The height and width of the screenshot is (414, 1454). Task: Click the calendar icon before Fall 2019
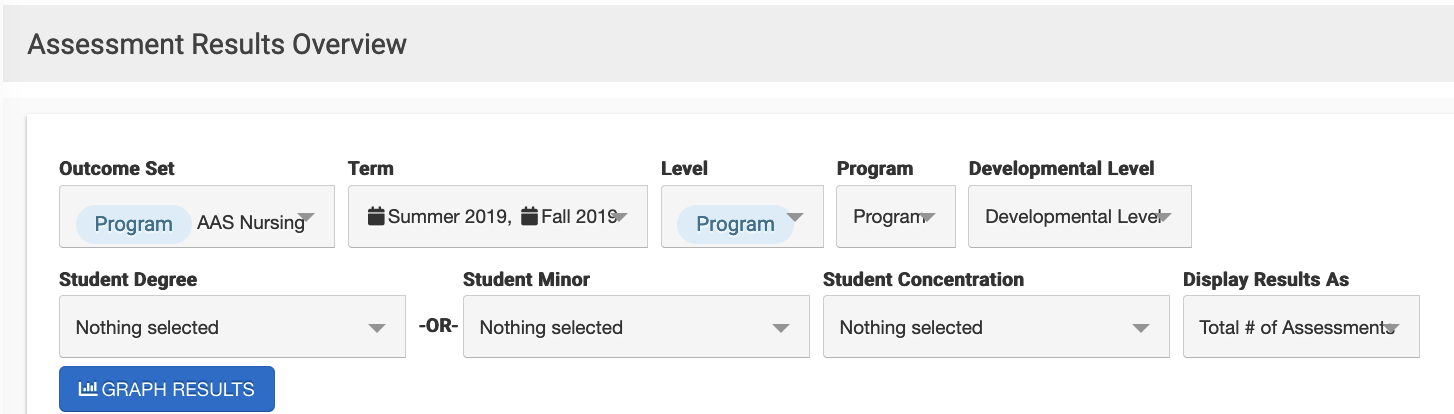(530, 216)
